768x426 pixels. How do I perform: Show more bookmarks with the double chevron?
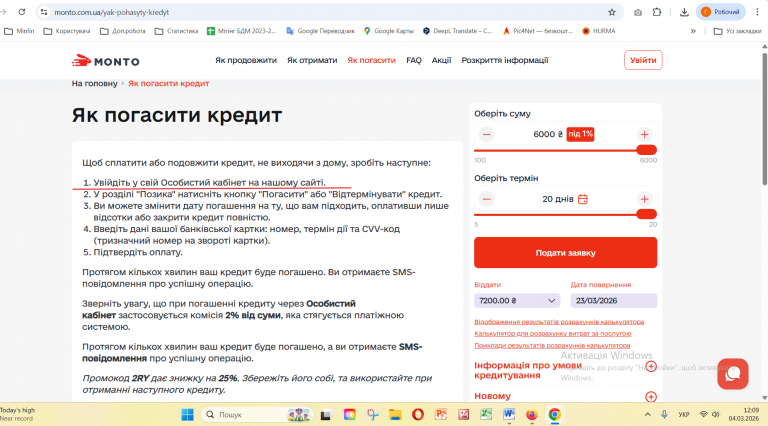[693, 31]
